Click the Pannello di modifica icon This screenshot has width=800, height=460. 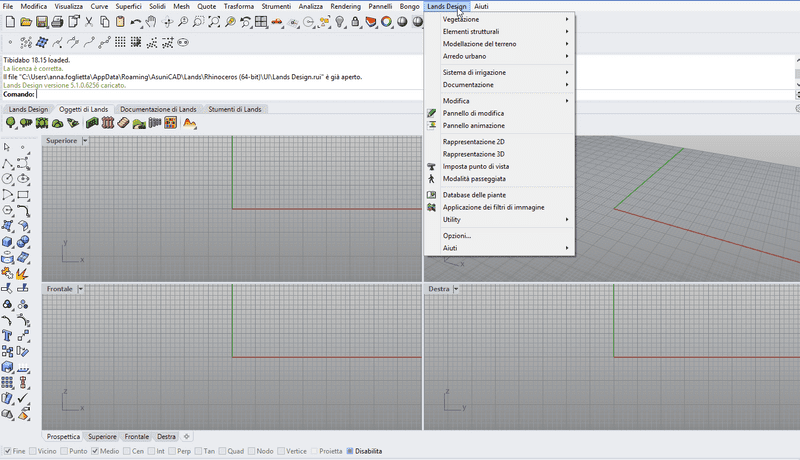431,113
